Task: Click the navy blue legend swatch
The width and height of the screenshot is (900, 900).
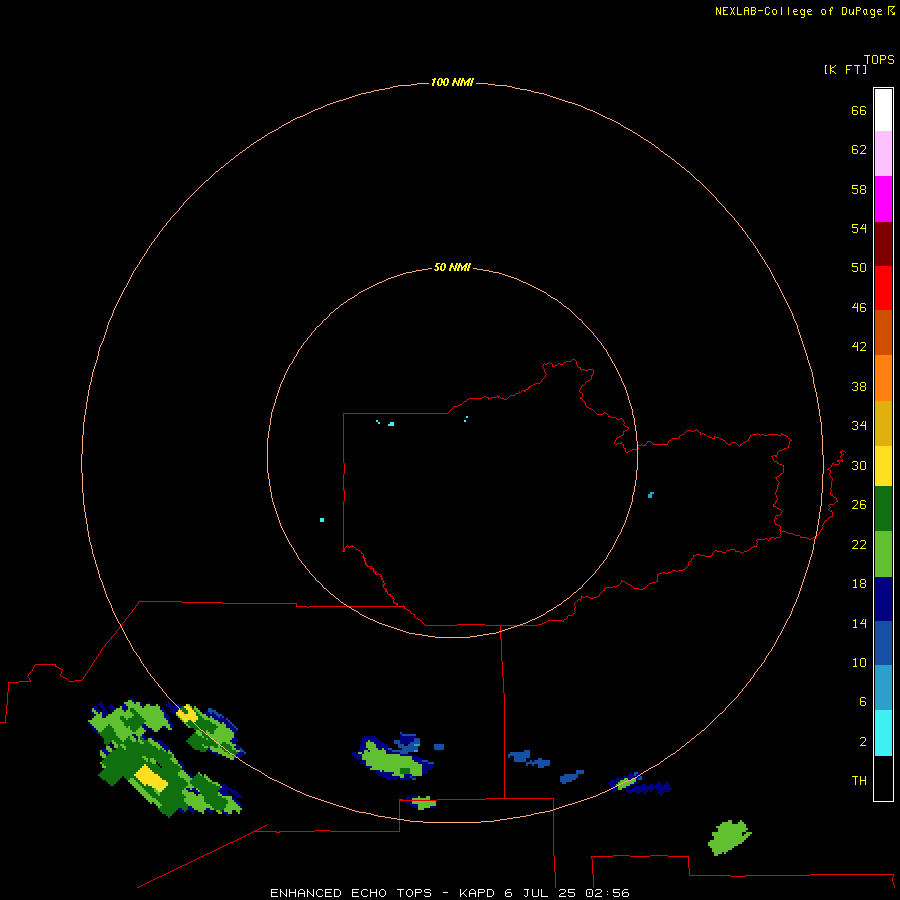Action: tap(883, 599)
